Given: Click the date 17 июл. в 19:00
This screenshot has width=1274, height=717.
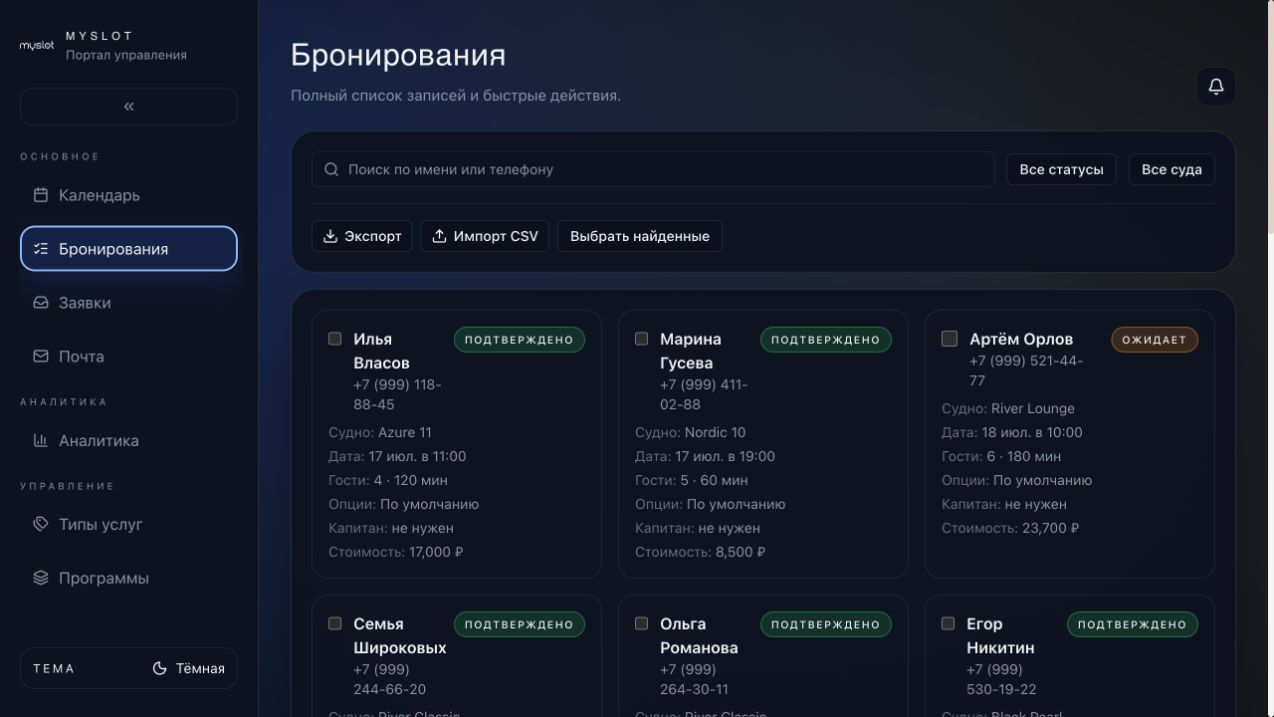Looking at the screenshot, I should pos(725,457).
